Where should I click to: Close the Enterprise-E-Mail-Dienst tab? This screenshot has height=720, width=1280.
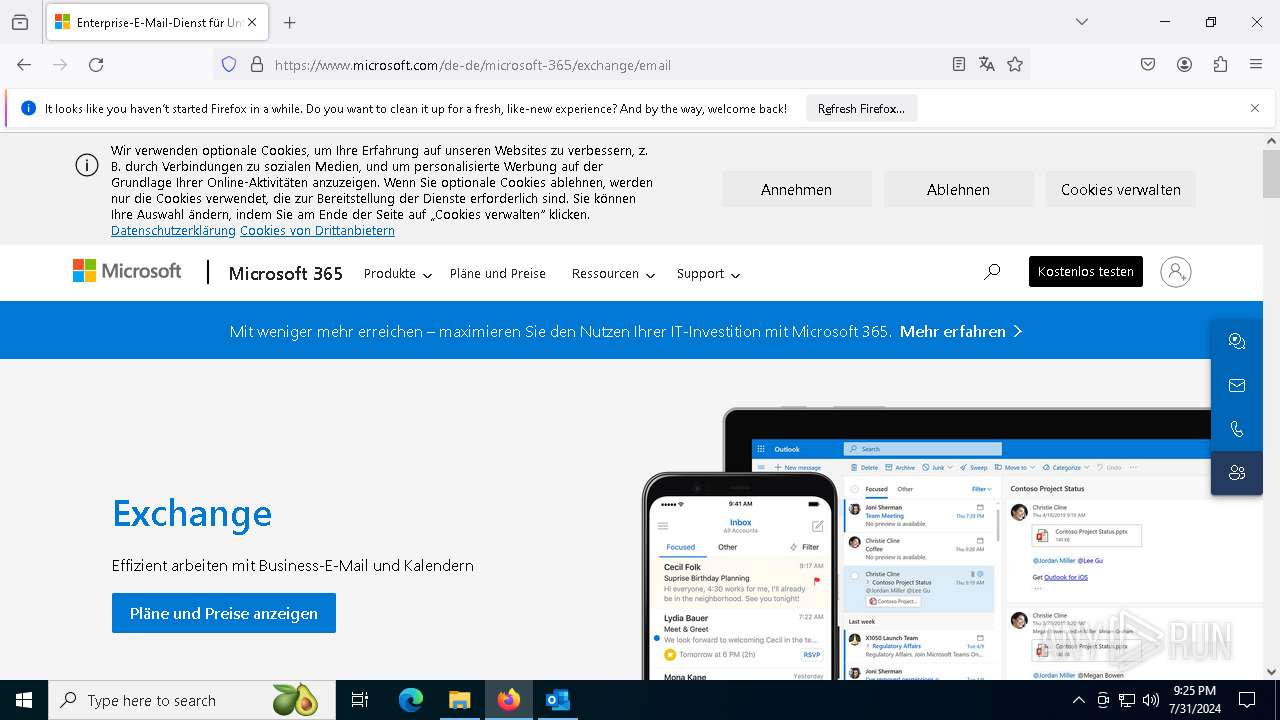(x=252, y=22)
